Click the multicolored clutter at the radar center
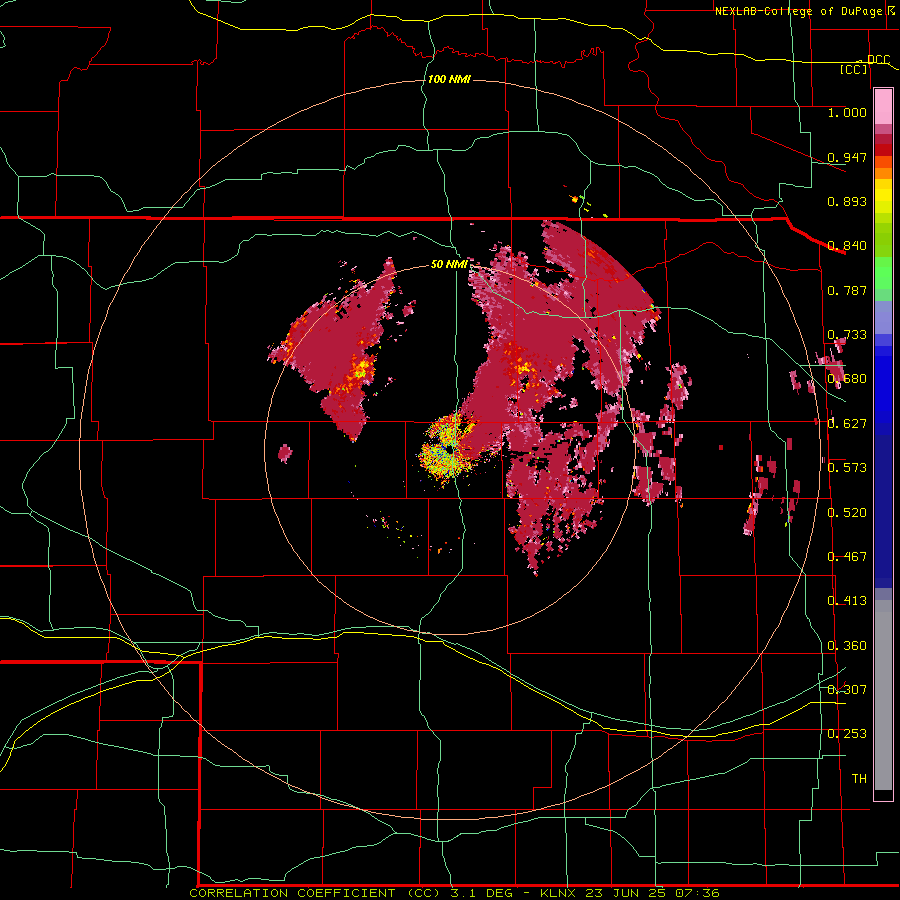The image size is (900, 900). (448, 451)
